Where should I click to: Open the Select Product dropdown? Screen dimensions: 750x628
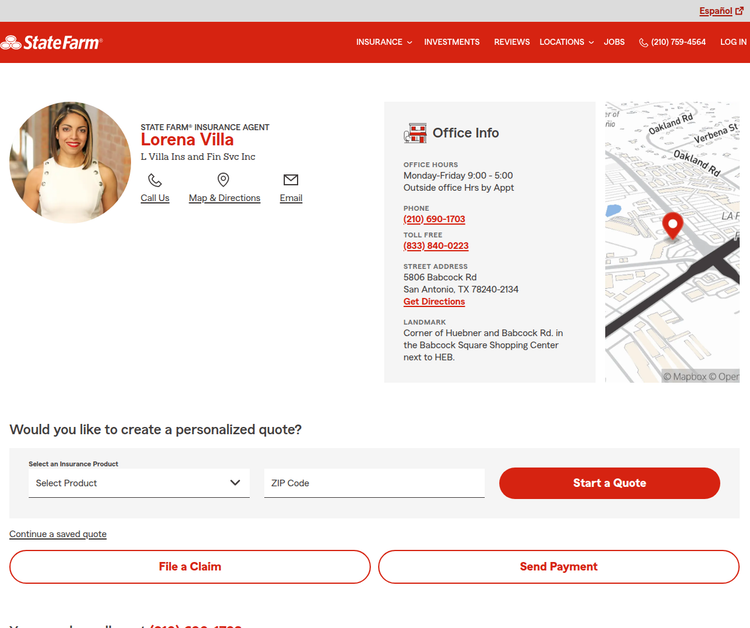[139, 483]
